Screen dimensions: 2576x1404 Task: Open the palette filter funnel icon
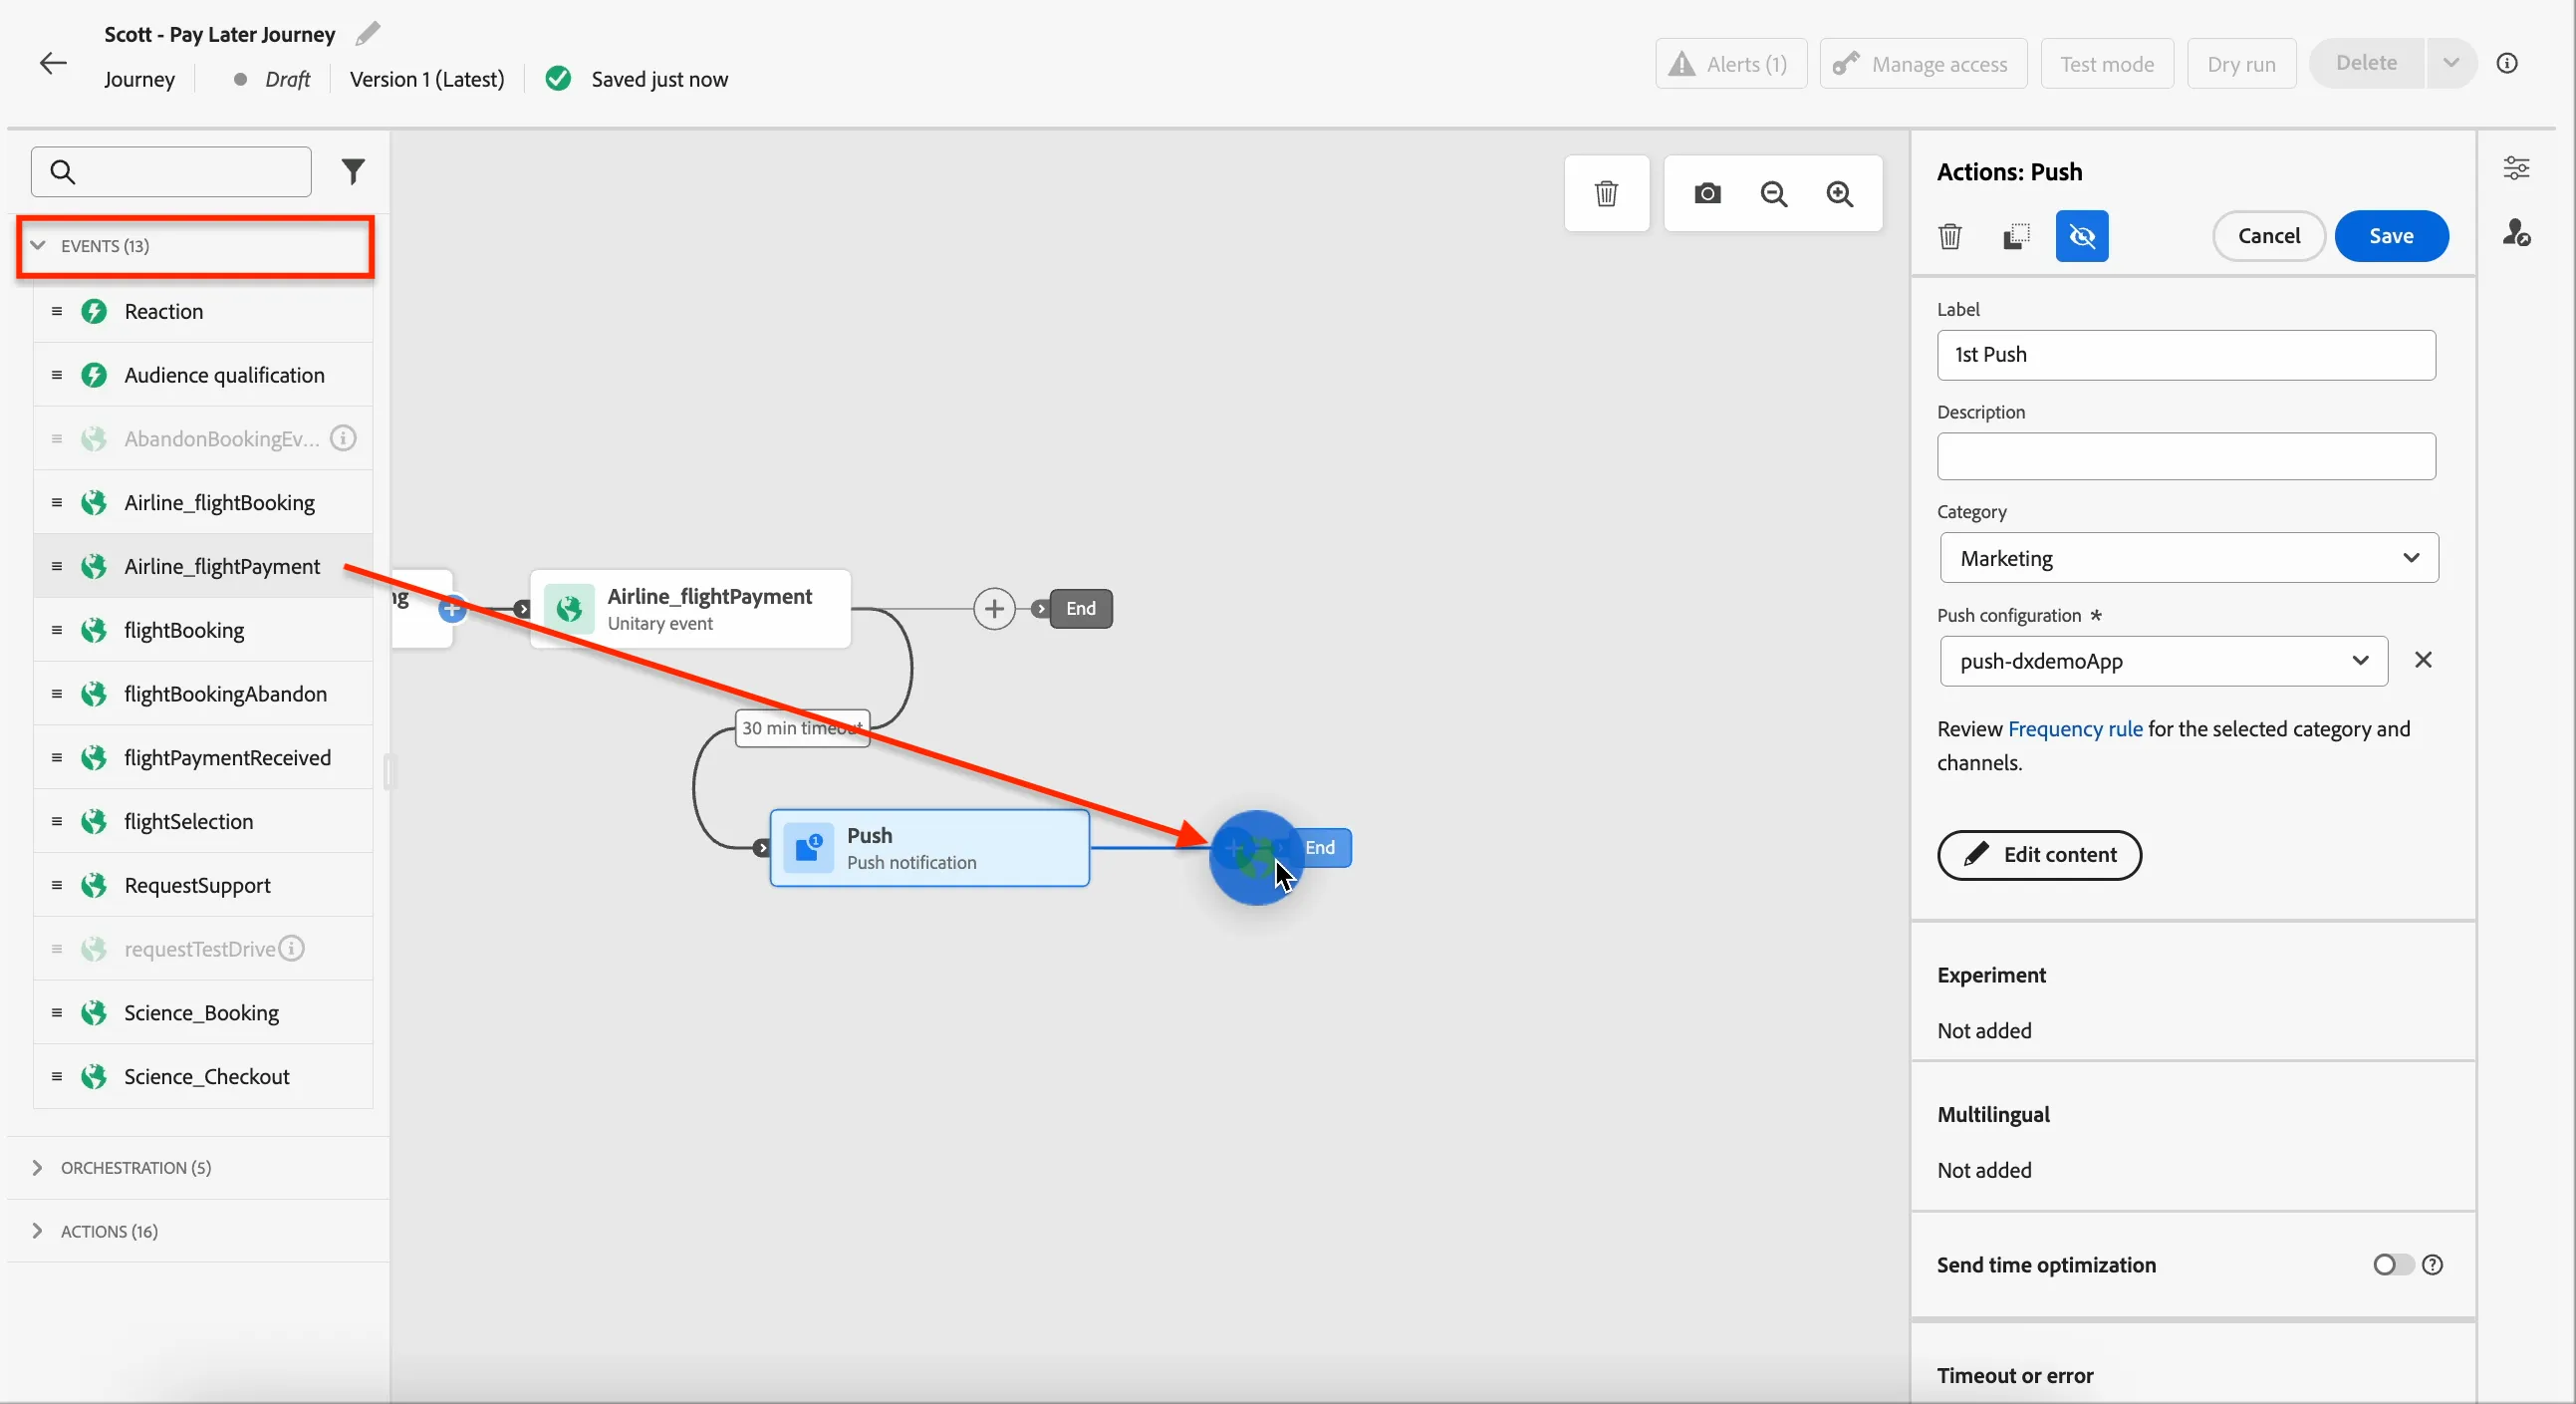[353, 172]
